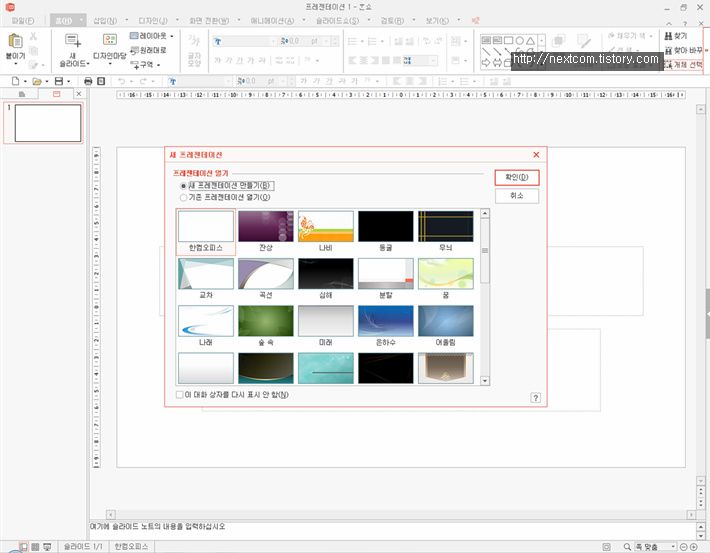
Task: Open dropdown arrow next to save icon
Action: point(68,82)
